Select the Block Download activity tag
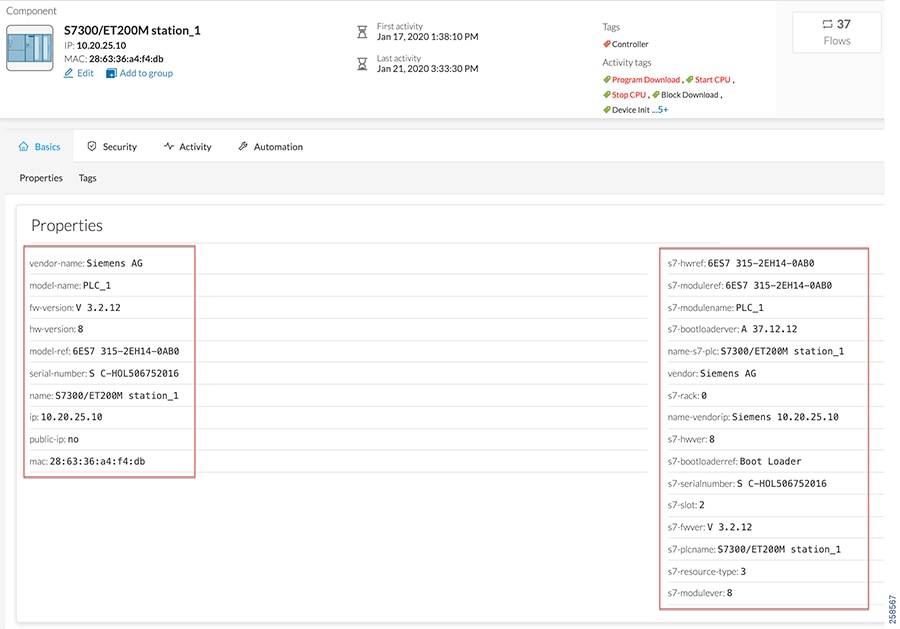The image size is (900, 629). [689, 95]
